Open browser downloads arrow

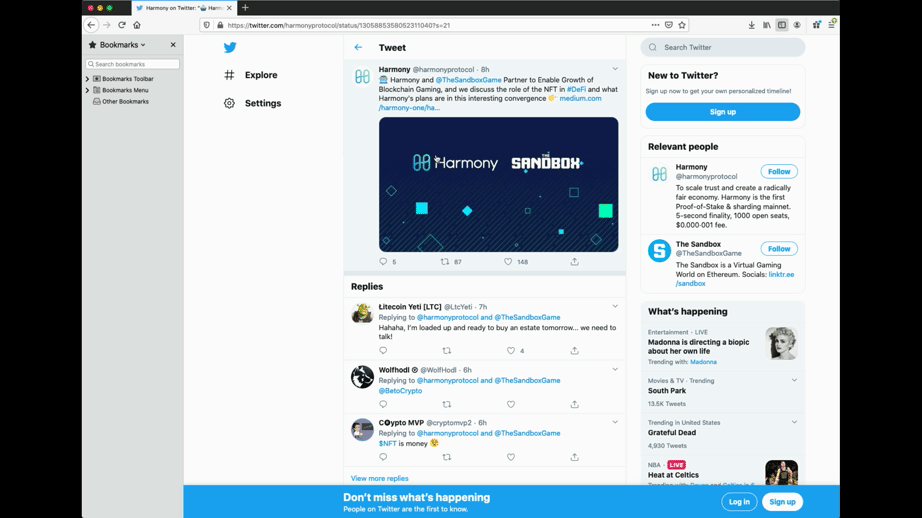(751, 25)
